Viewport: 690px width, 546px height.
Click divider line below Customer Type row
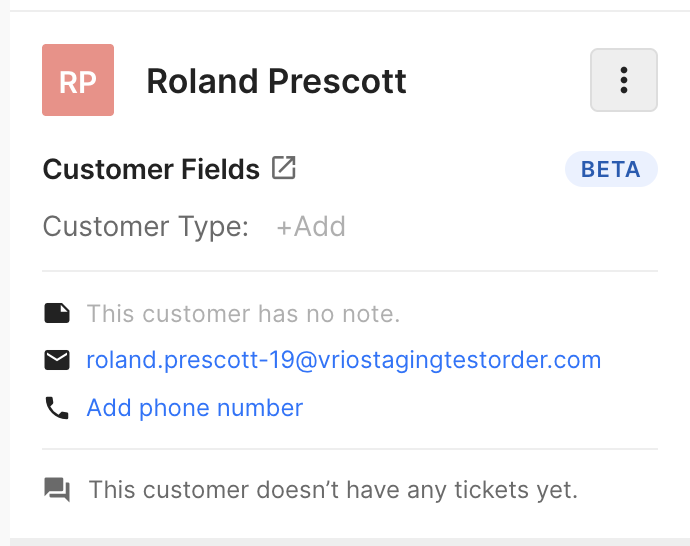coord(350,271)
